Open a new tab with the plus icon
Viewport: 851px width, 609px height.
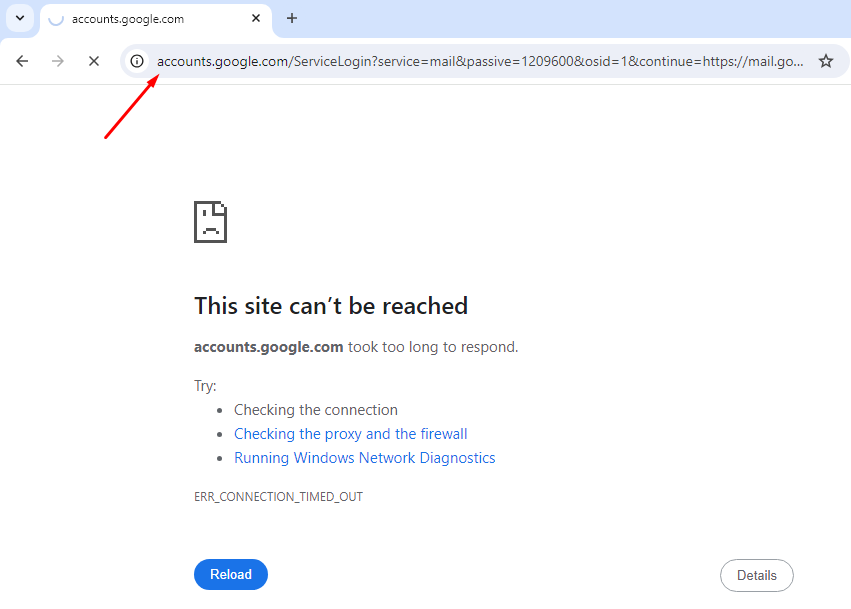[x=290, y=18]
